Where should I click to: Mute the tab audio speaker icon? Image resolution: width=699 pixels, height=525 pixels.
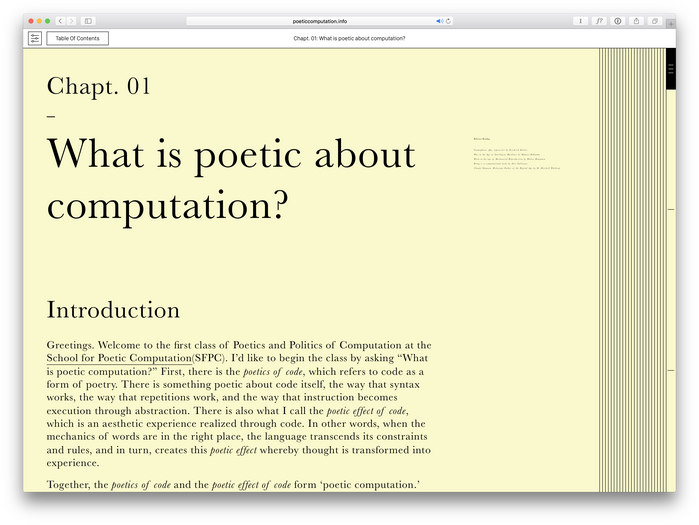pos(439,21)
